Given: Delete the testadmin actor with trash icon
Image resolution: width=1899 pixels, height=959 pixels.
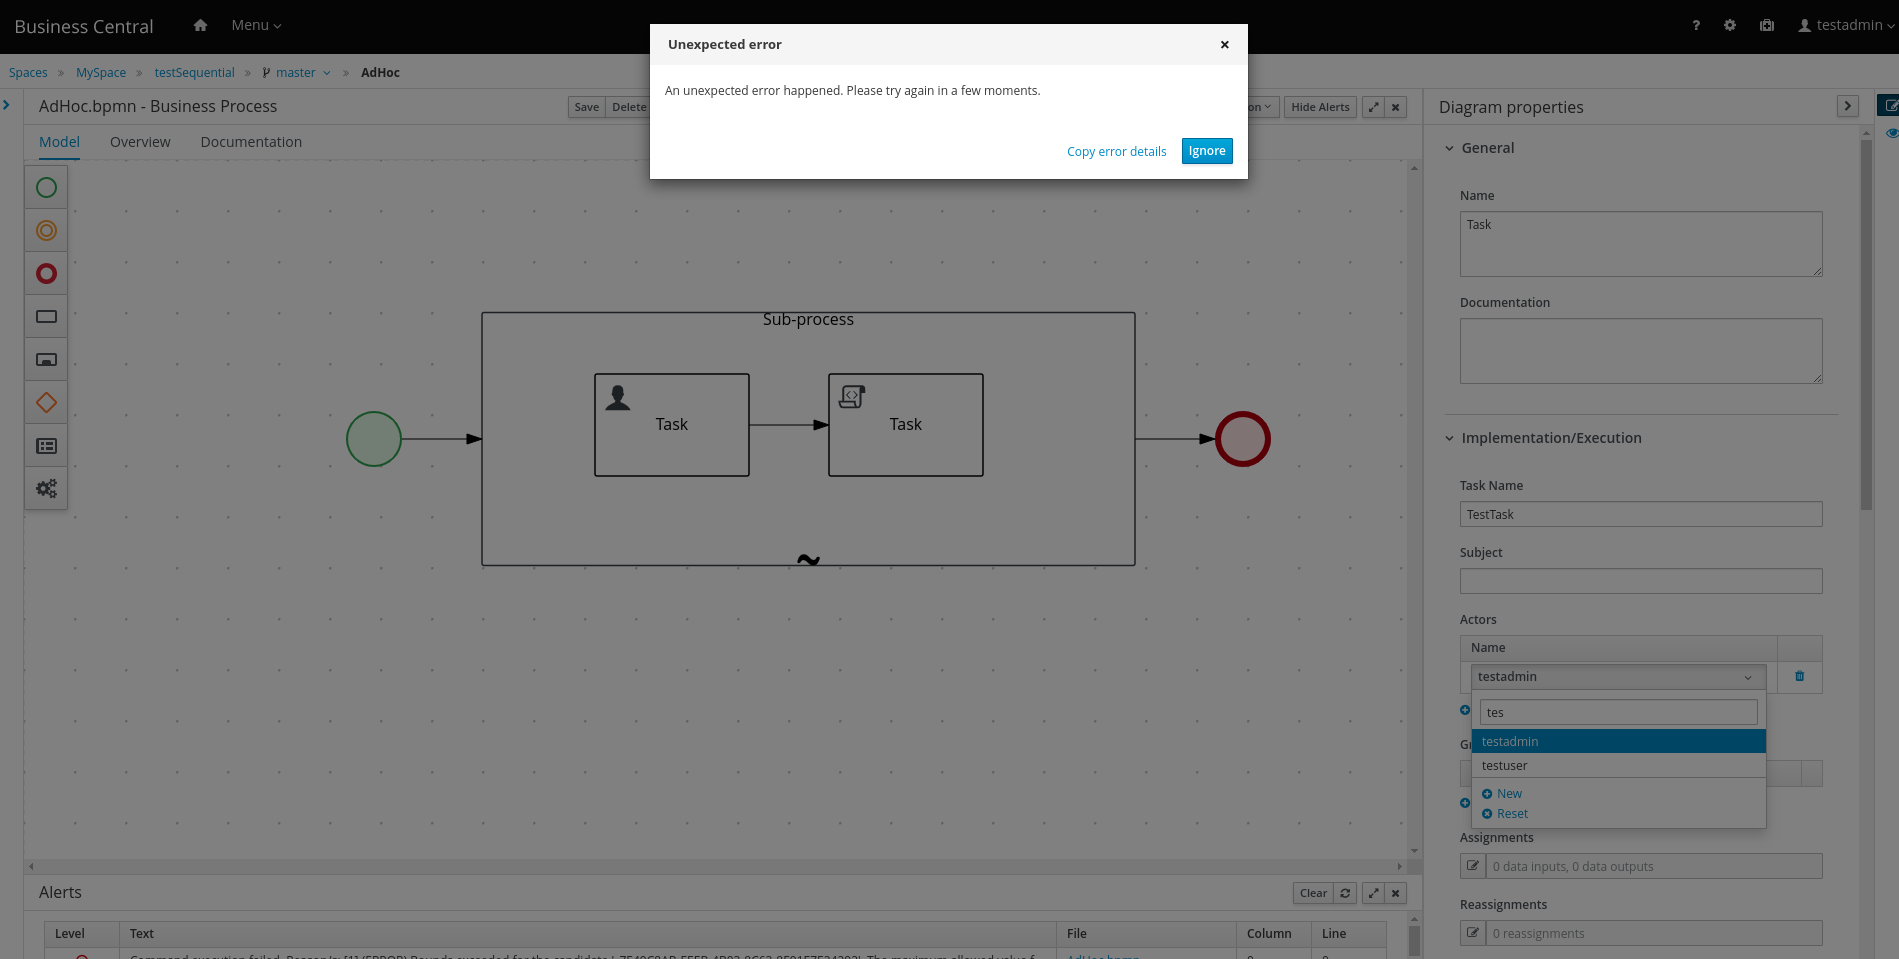Looking at the screenshot, I should coord(1799,677).
